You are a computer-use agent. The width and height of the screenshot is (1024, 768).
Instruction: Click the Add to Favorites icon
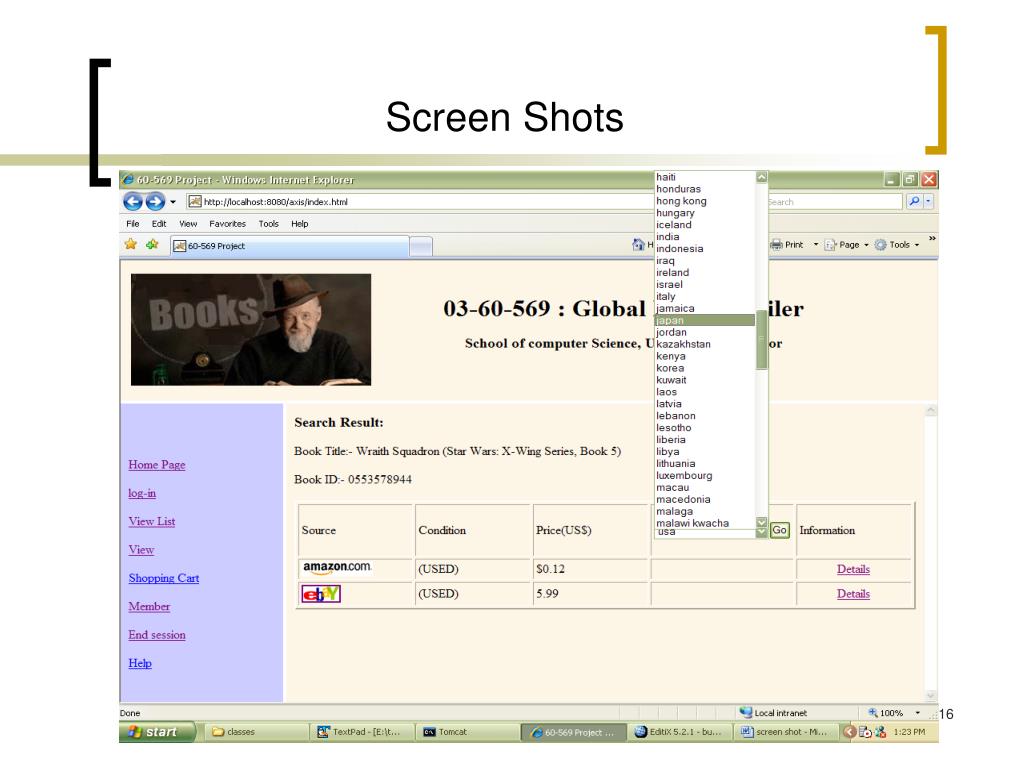[152, 244]
